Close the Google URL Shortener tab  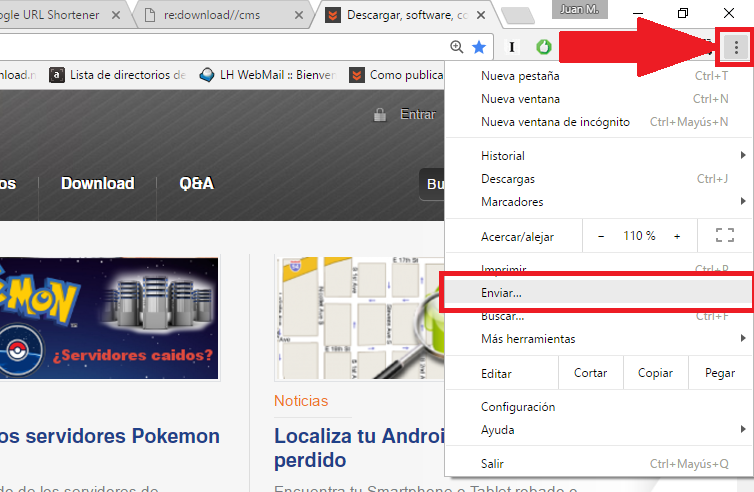point(116,15)
